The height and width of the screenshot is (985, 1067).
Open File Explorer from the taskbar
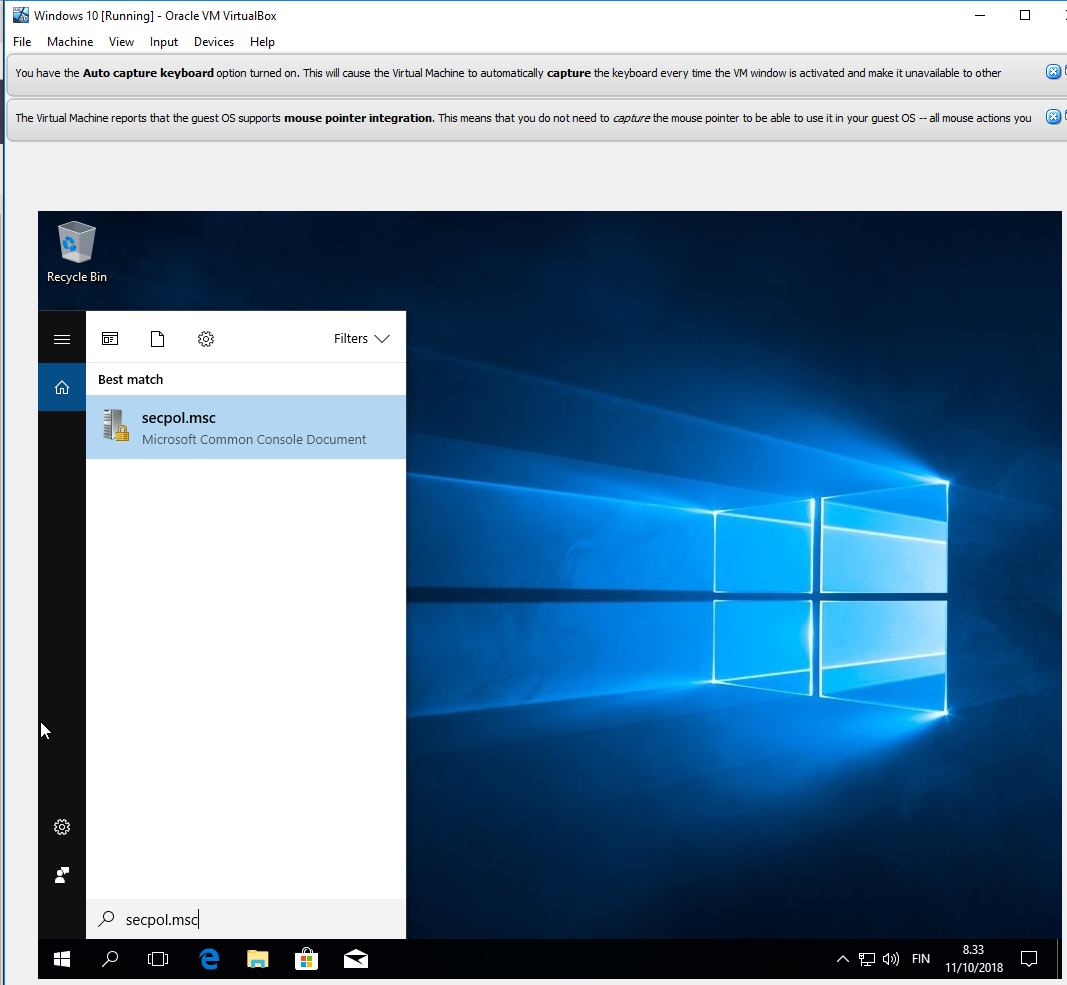(x=257, y=959)
